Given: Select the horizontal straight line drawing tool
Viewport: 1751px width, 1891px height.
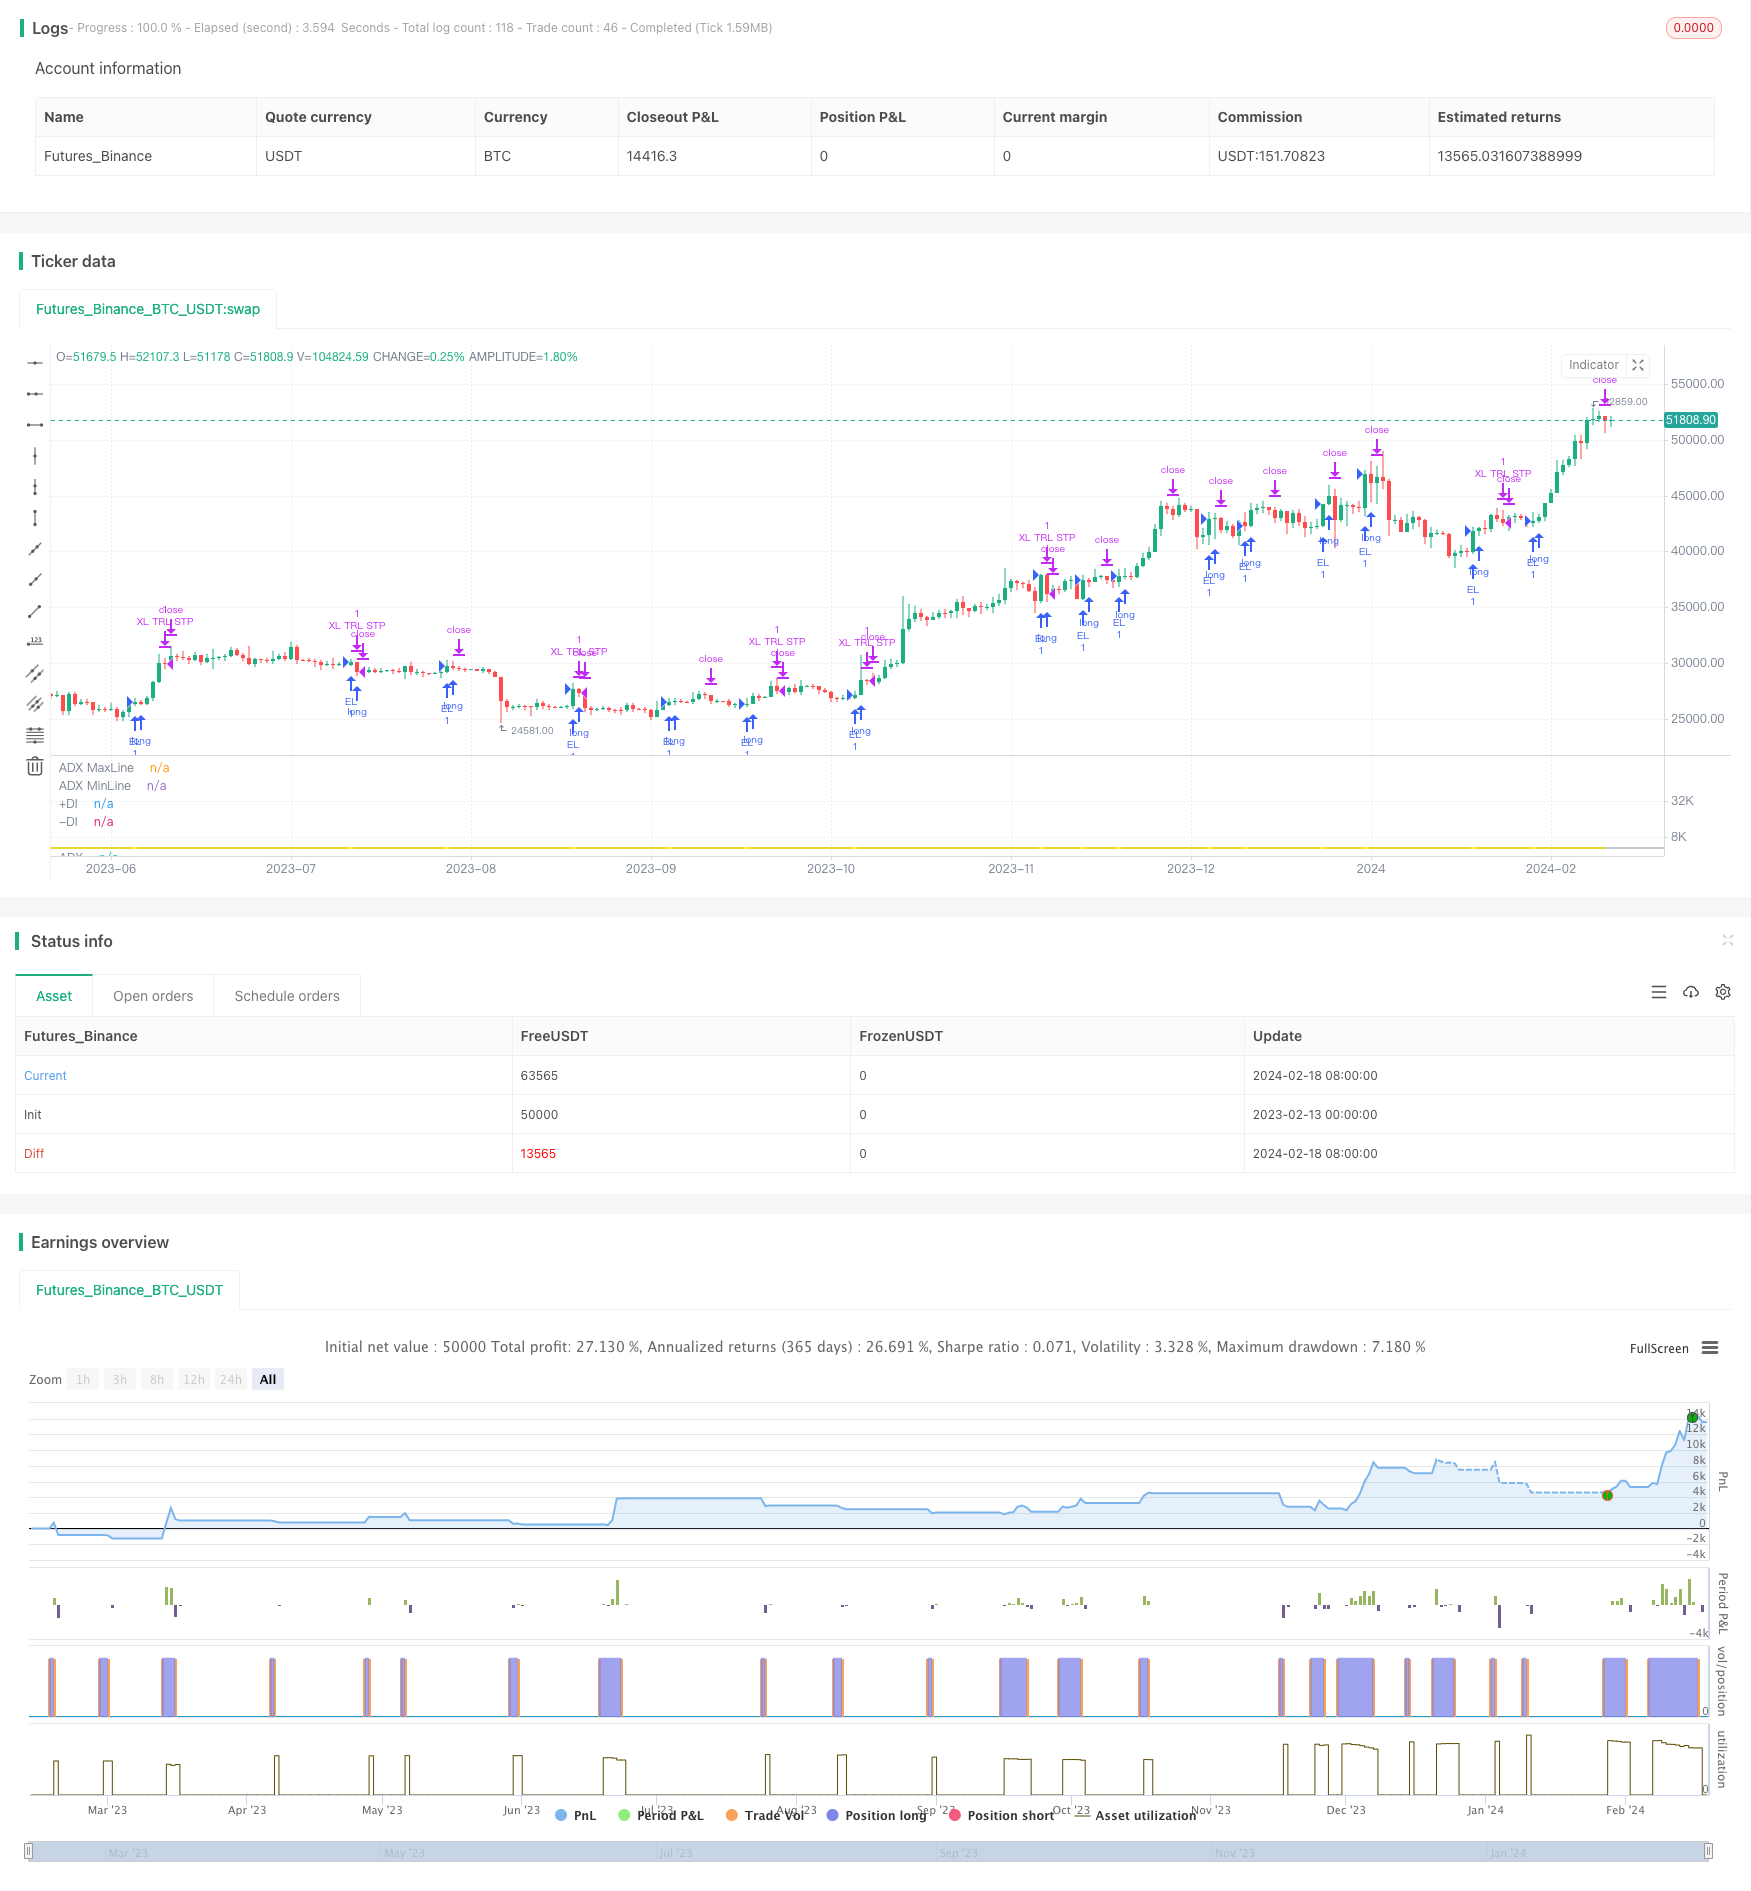Looking at the screenshot, I should tap(35, 363).
